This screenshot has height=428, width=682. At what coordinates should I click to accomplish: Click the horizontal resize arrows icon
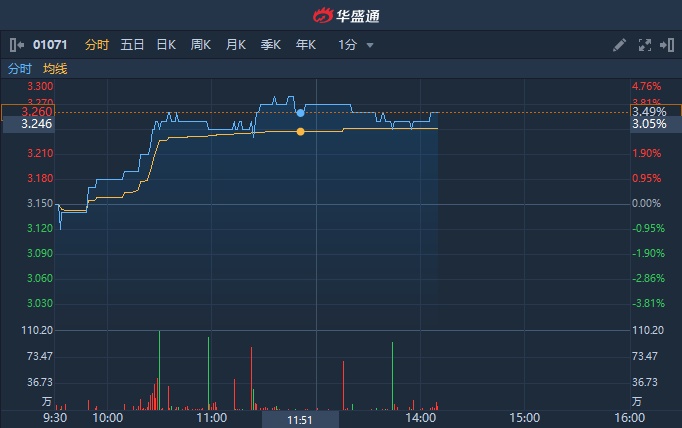666,45
